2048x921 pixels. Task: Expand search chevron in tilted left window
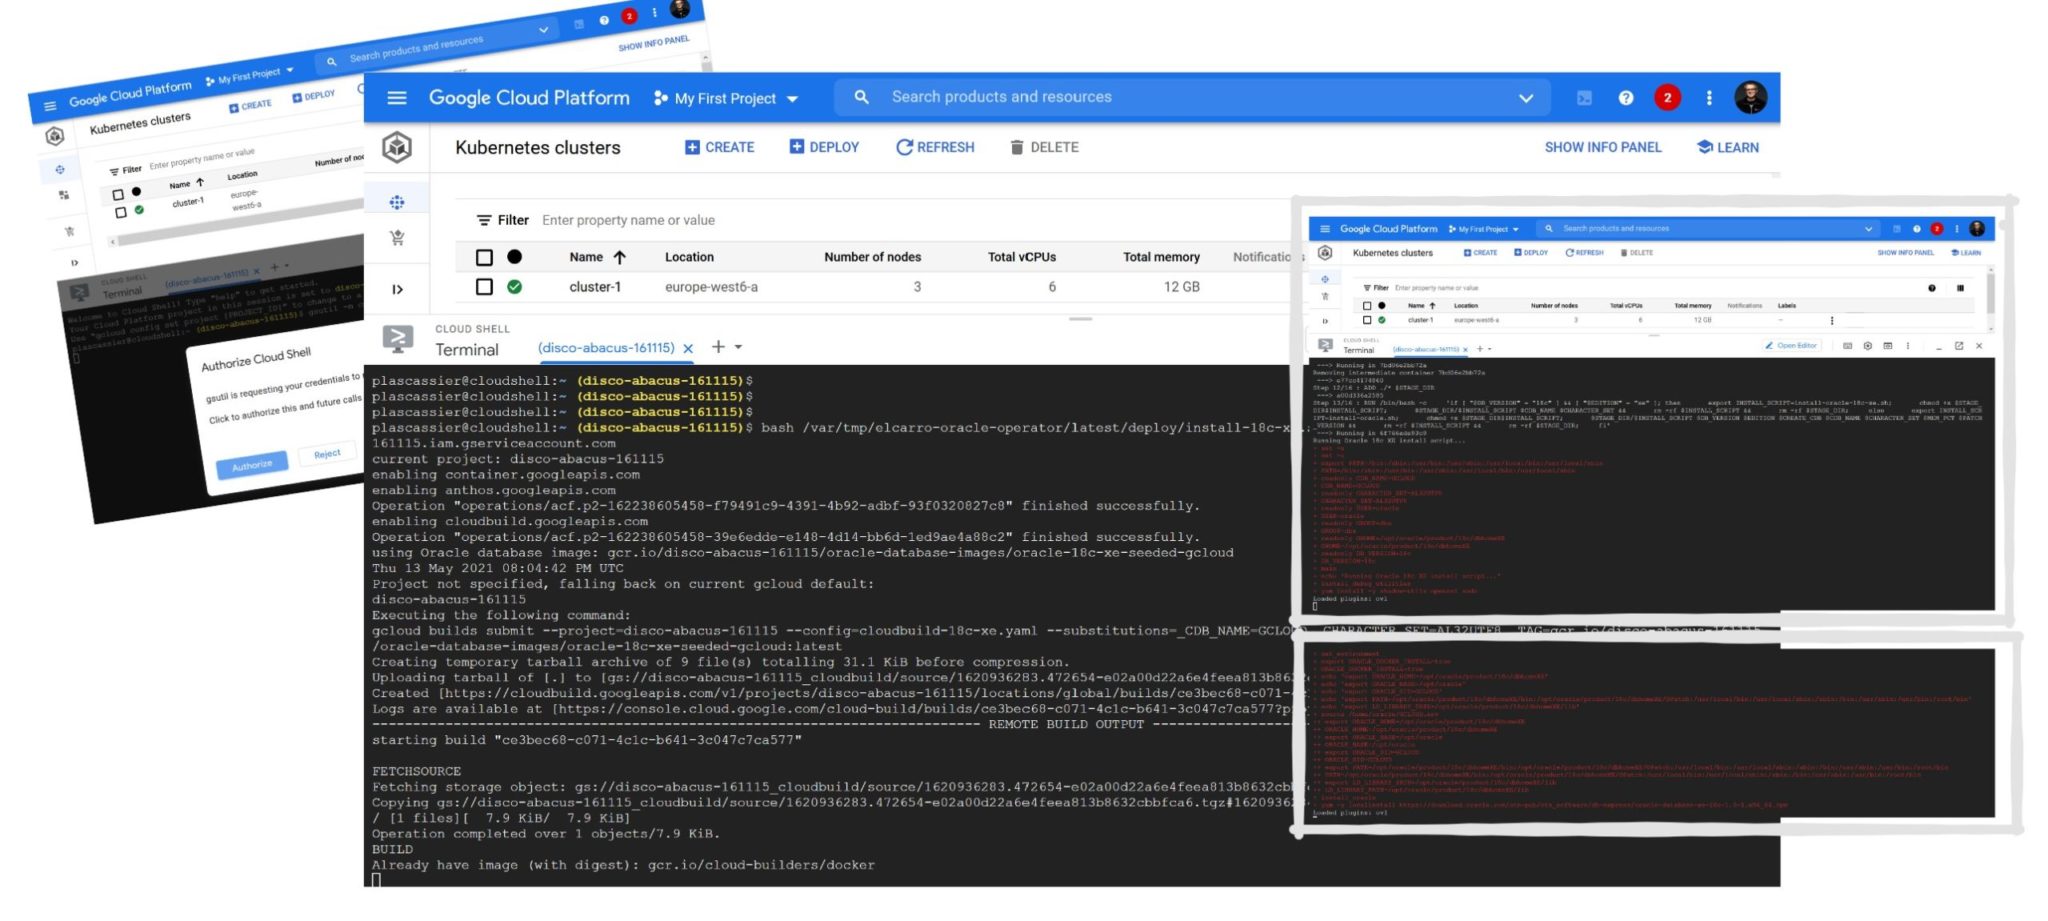tap(543, 30)
